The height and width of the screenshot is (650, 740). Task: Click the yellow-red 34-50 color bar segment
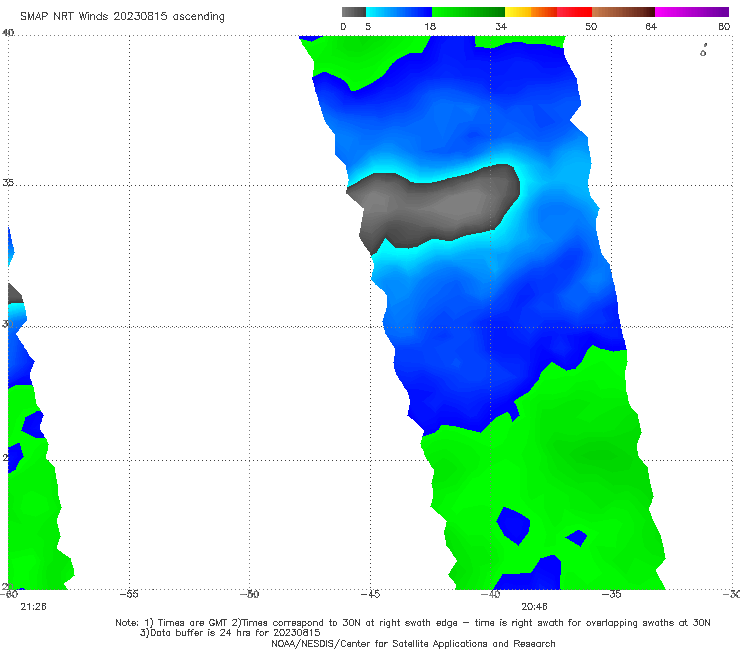pyautogui.click(x=548, y=12)
